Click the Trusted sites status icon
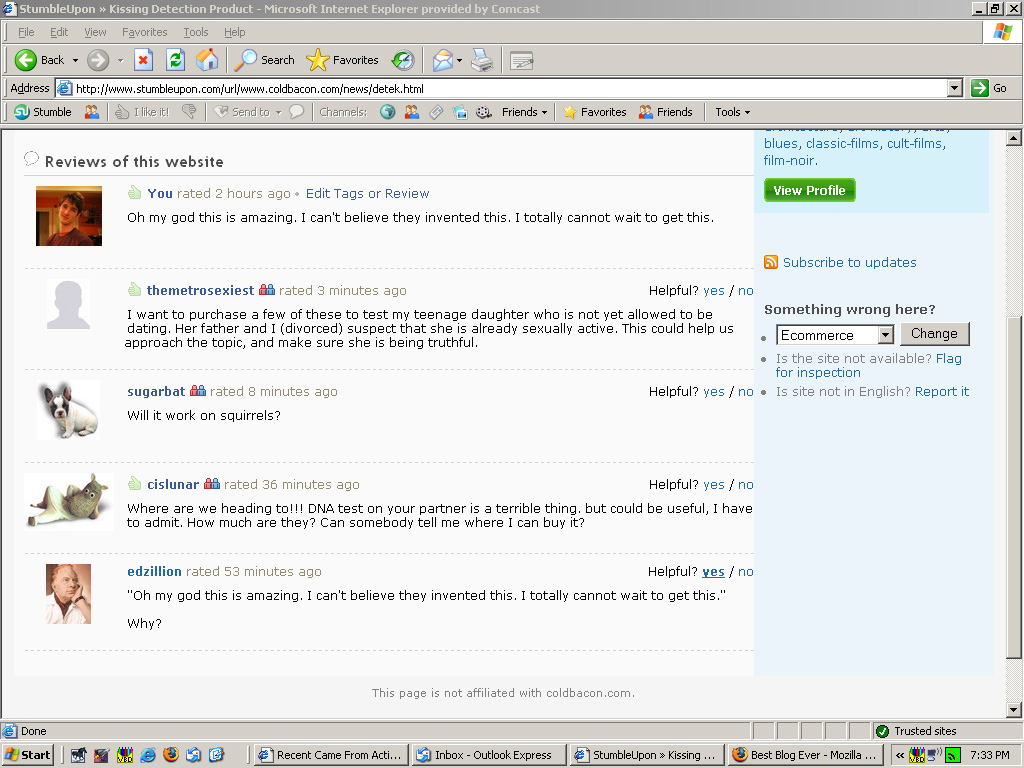This screenshot has height=768, width=1024. tap(882, 731)
